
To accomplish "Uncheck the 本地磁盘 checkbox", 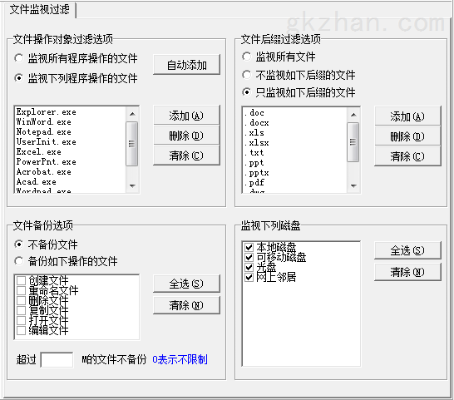I will pyautogui.click(x=249, y=247).
